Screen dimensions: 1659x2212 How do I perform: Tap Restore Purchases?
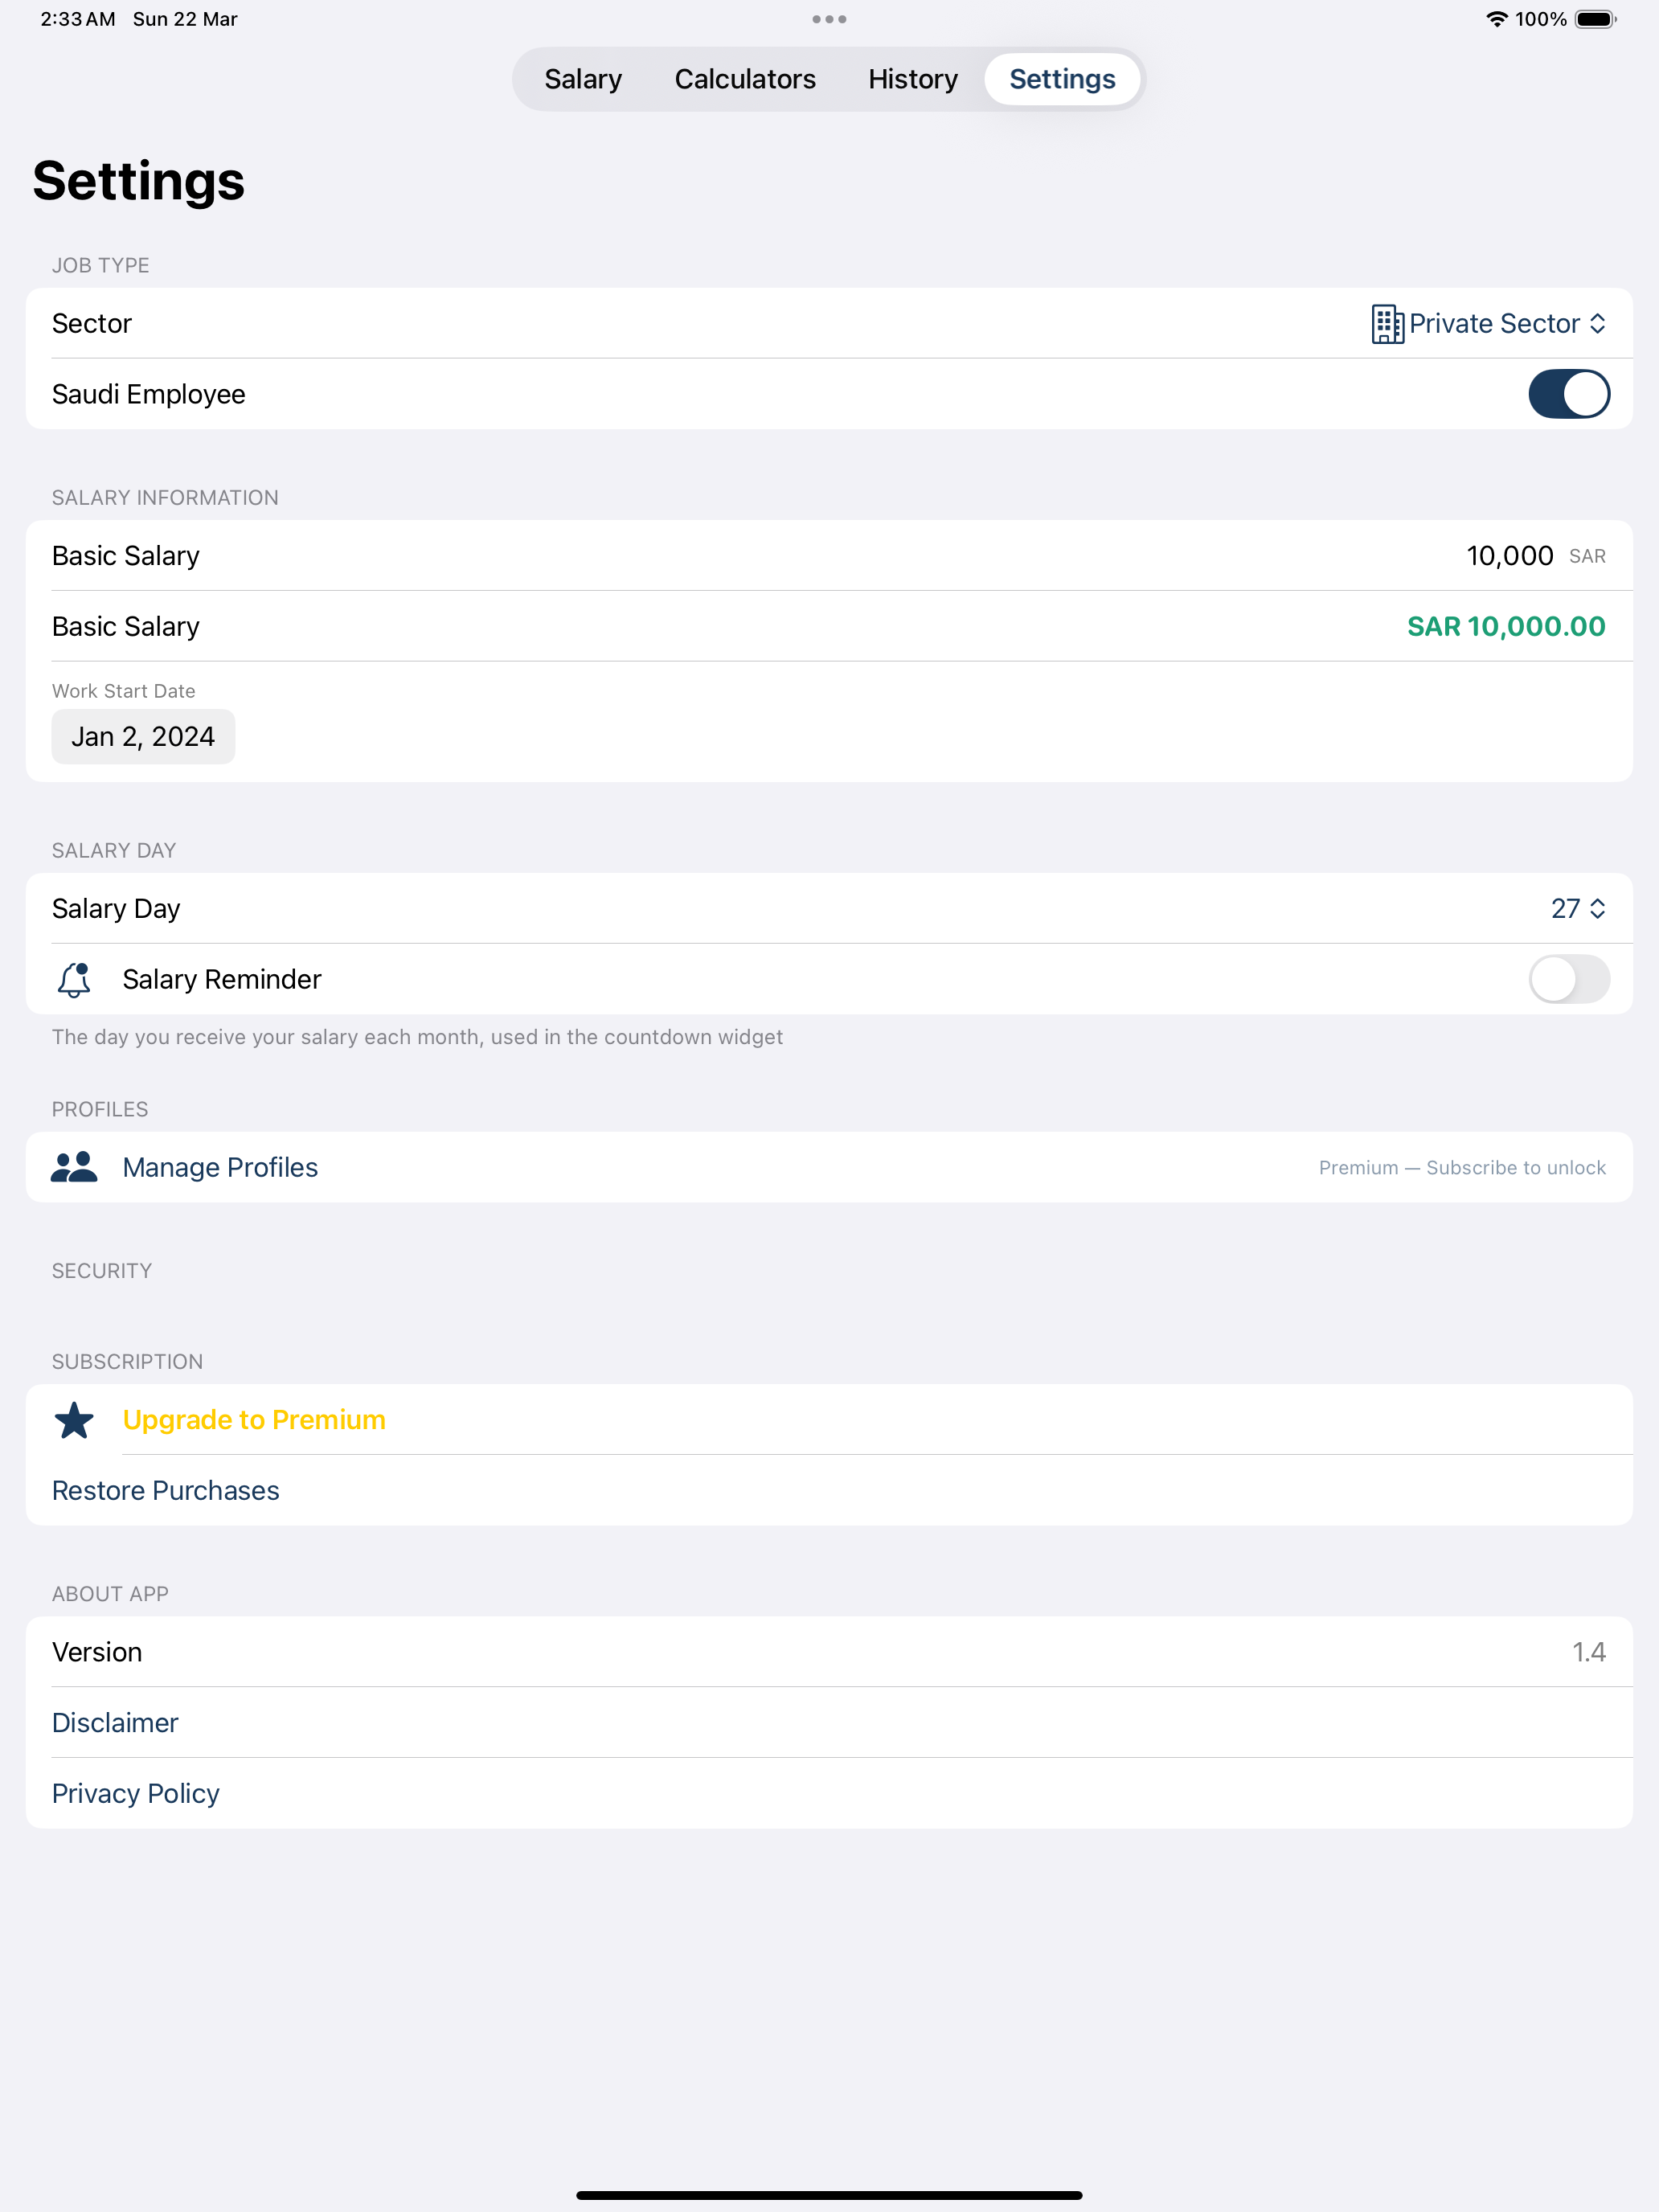[165, 1491]
